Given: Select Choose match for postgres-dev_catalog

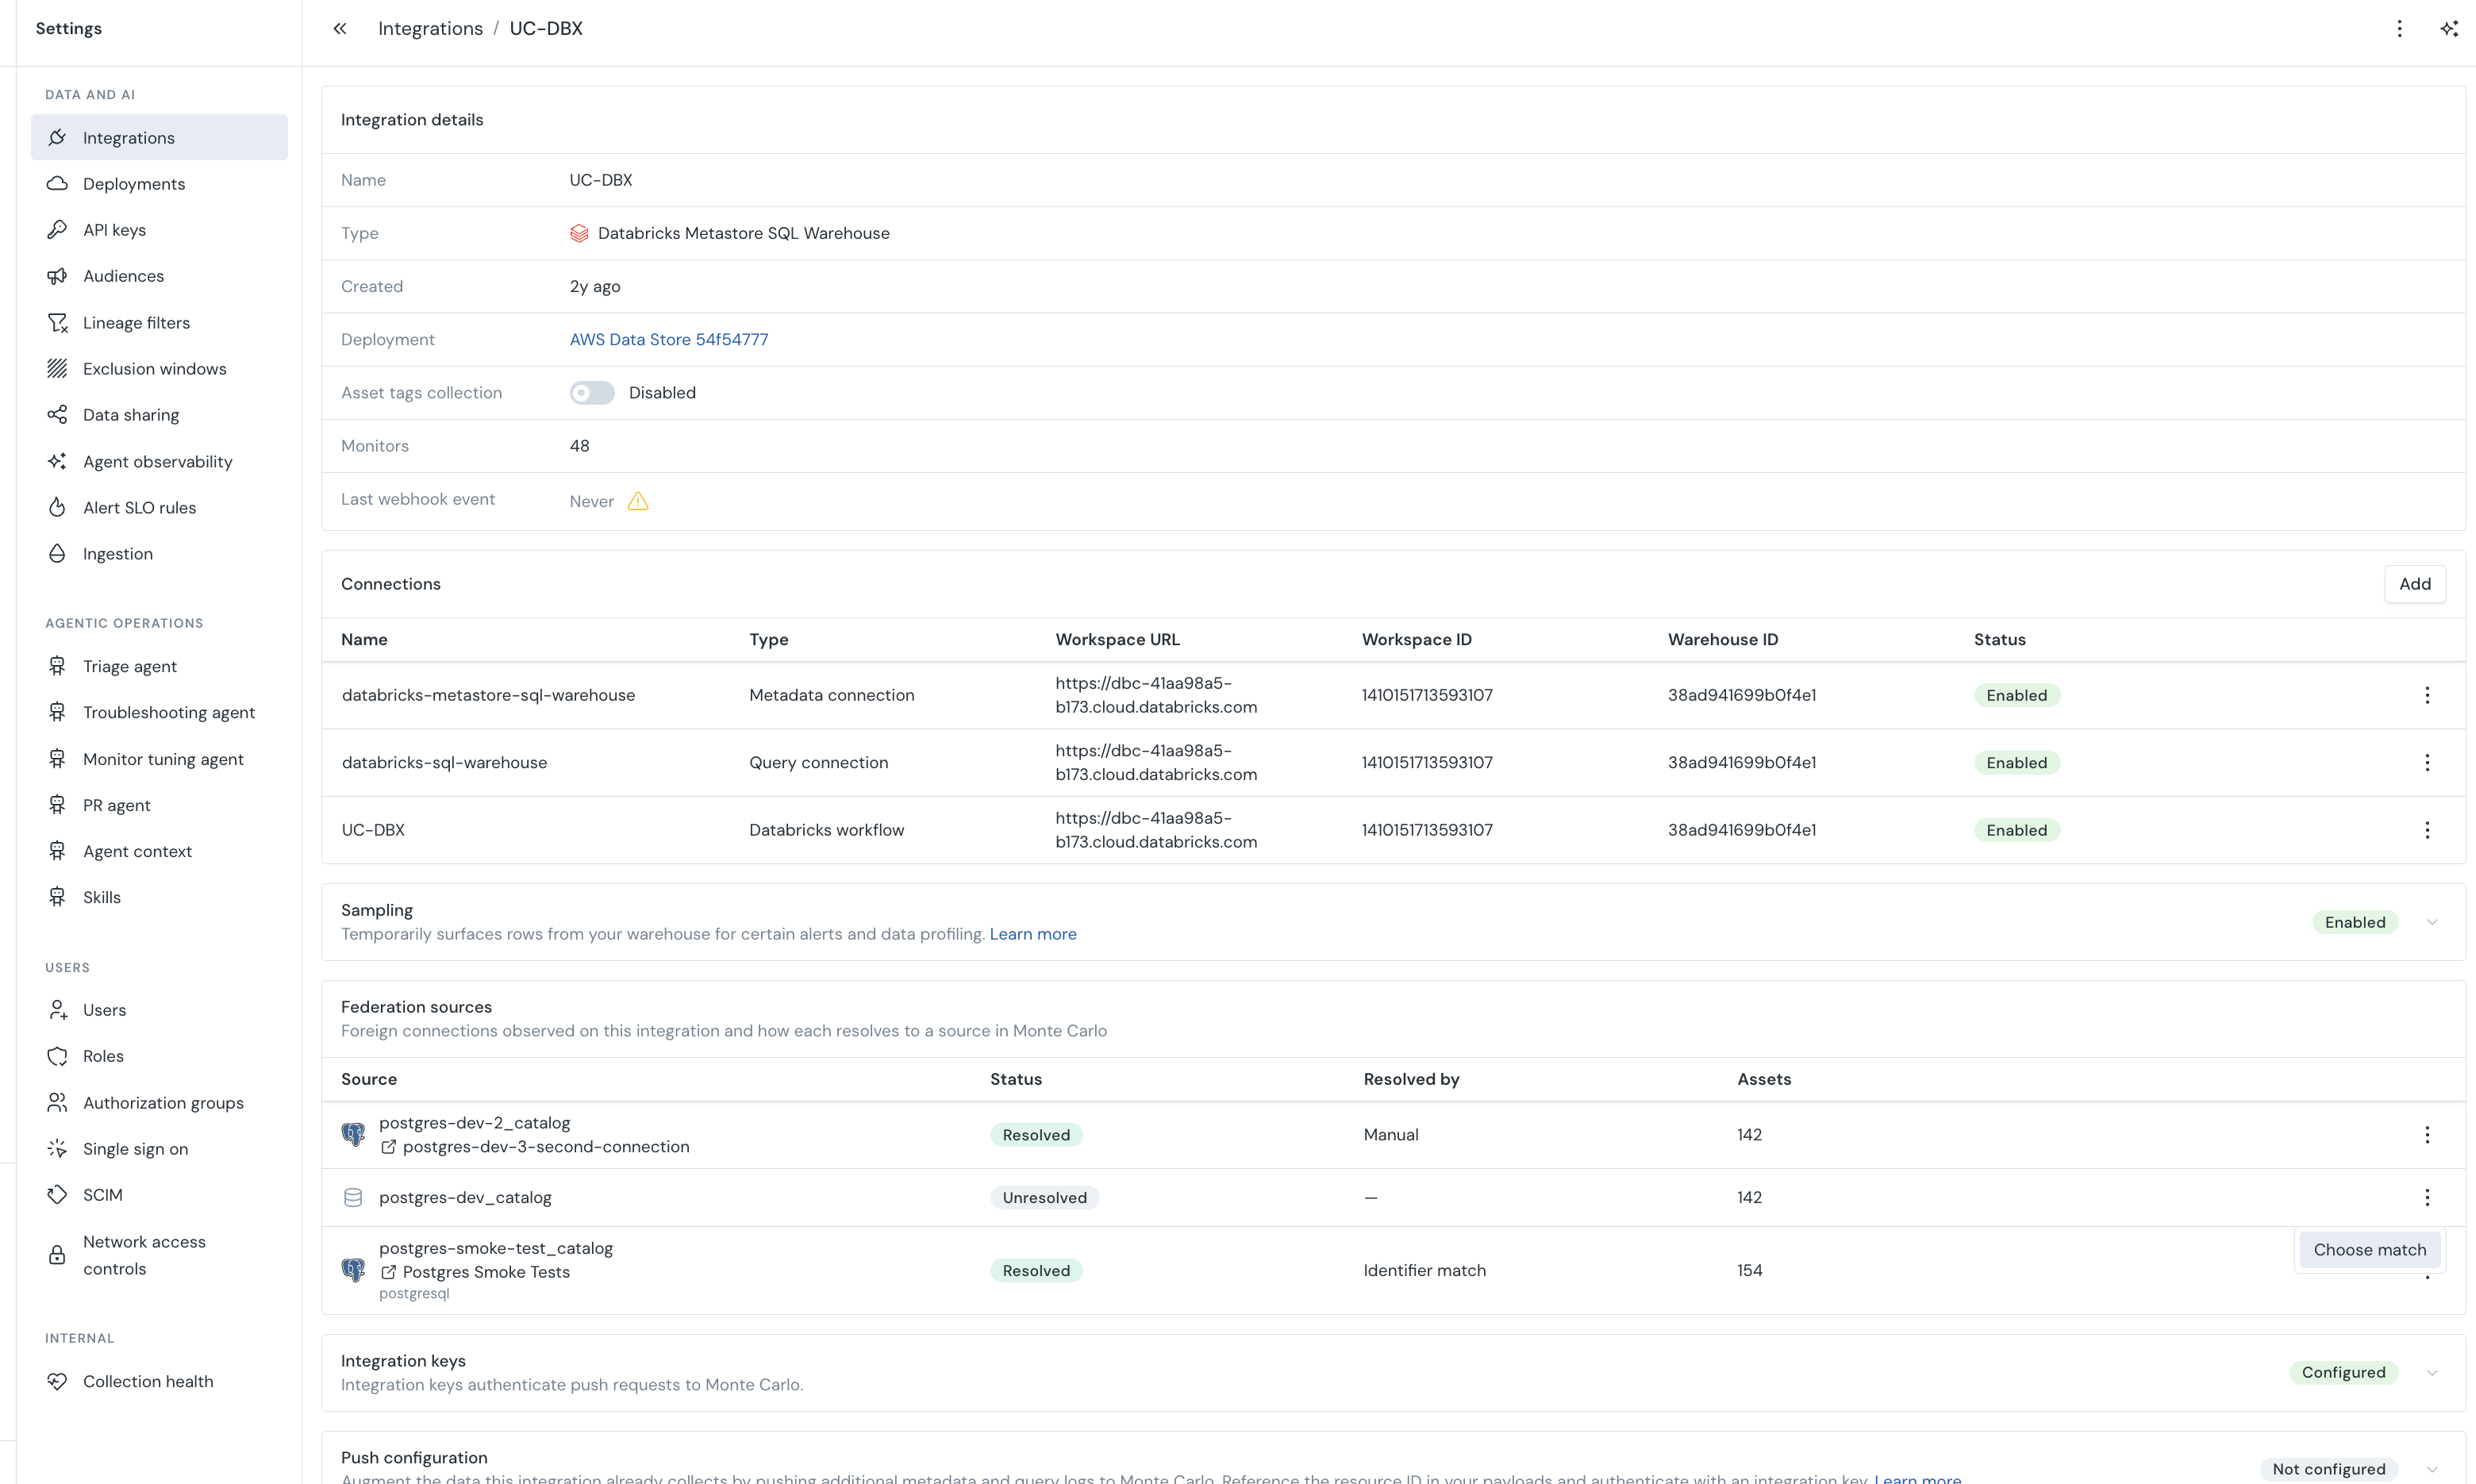Looking at the screenshot, I should [2370, 1250].
